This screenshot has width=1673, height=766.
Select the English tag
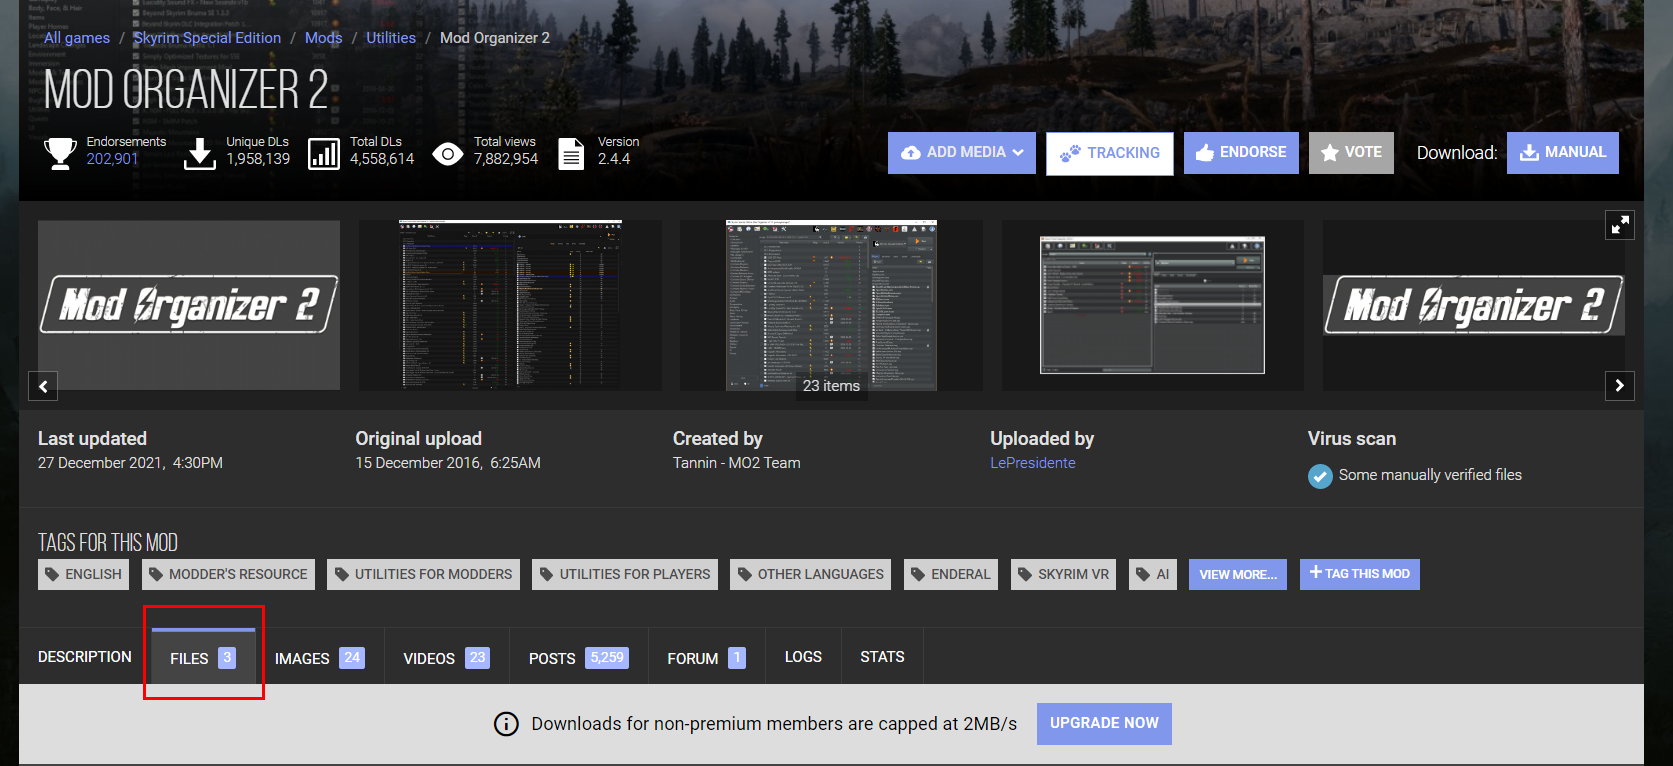pos(83,574)
